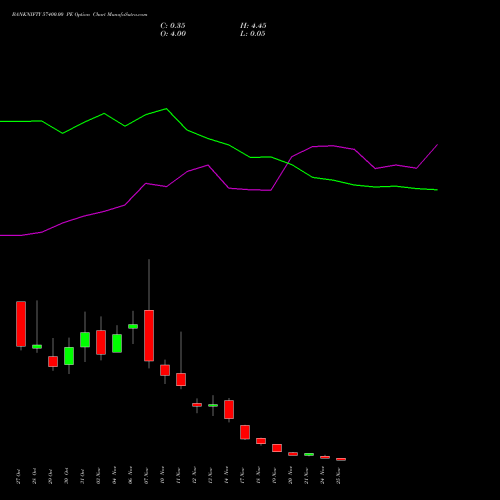Click the '27 Oct' date label

pos(18,476)
